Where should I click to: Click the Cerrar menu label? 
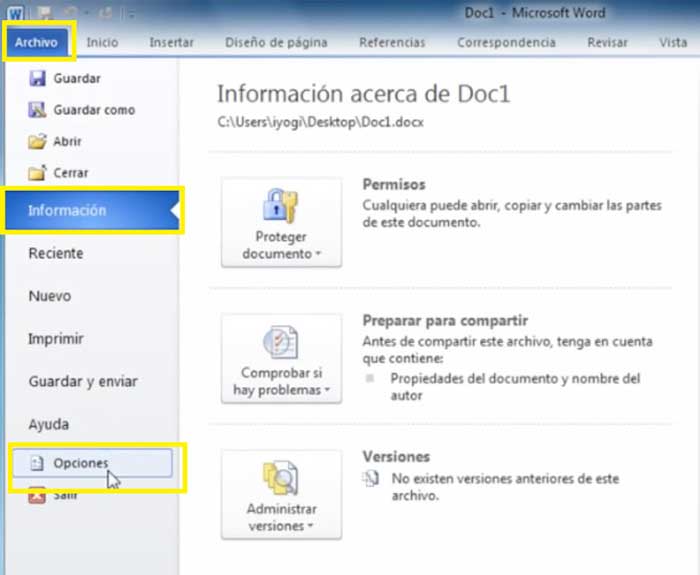pyautogui.click(x=71, y=173)
